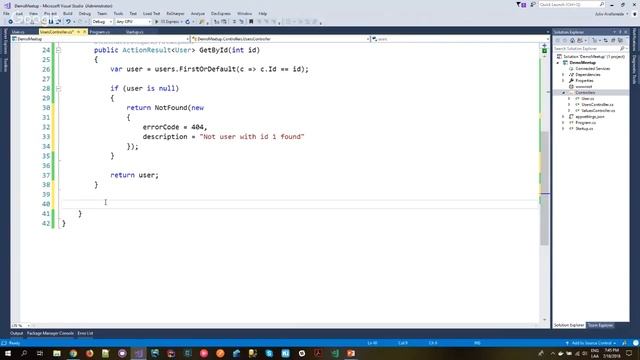
Task: Click the Solution Explorer refresh icon
Action: [x=606, y=40]
